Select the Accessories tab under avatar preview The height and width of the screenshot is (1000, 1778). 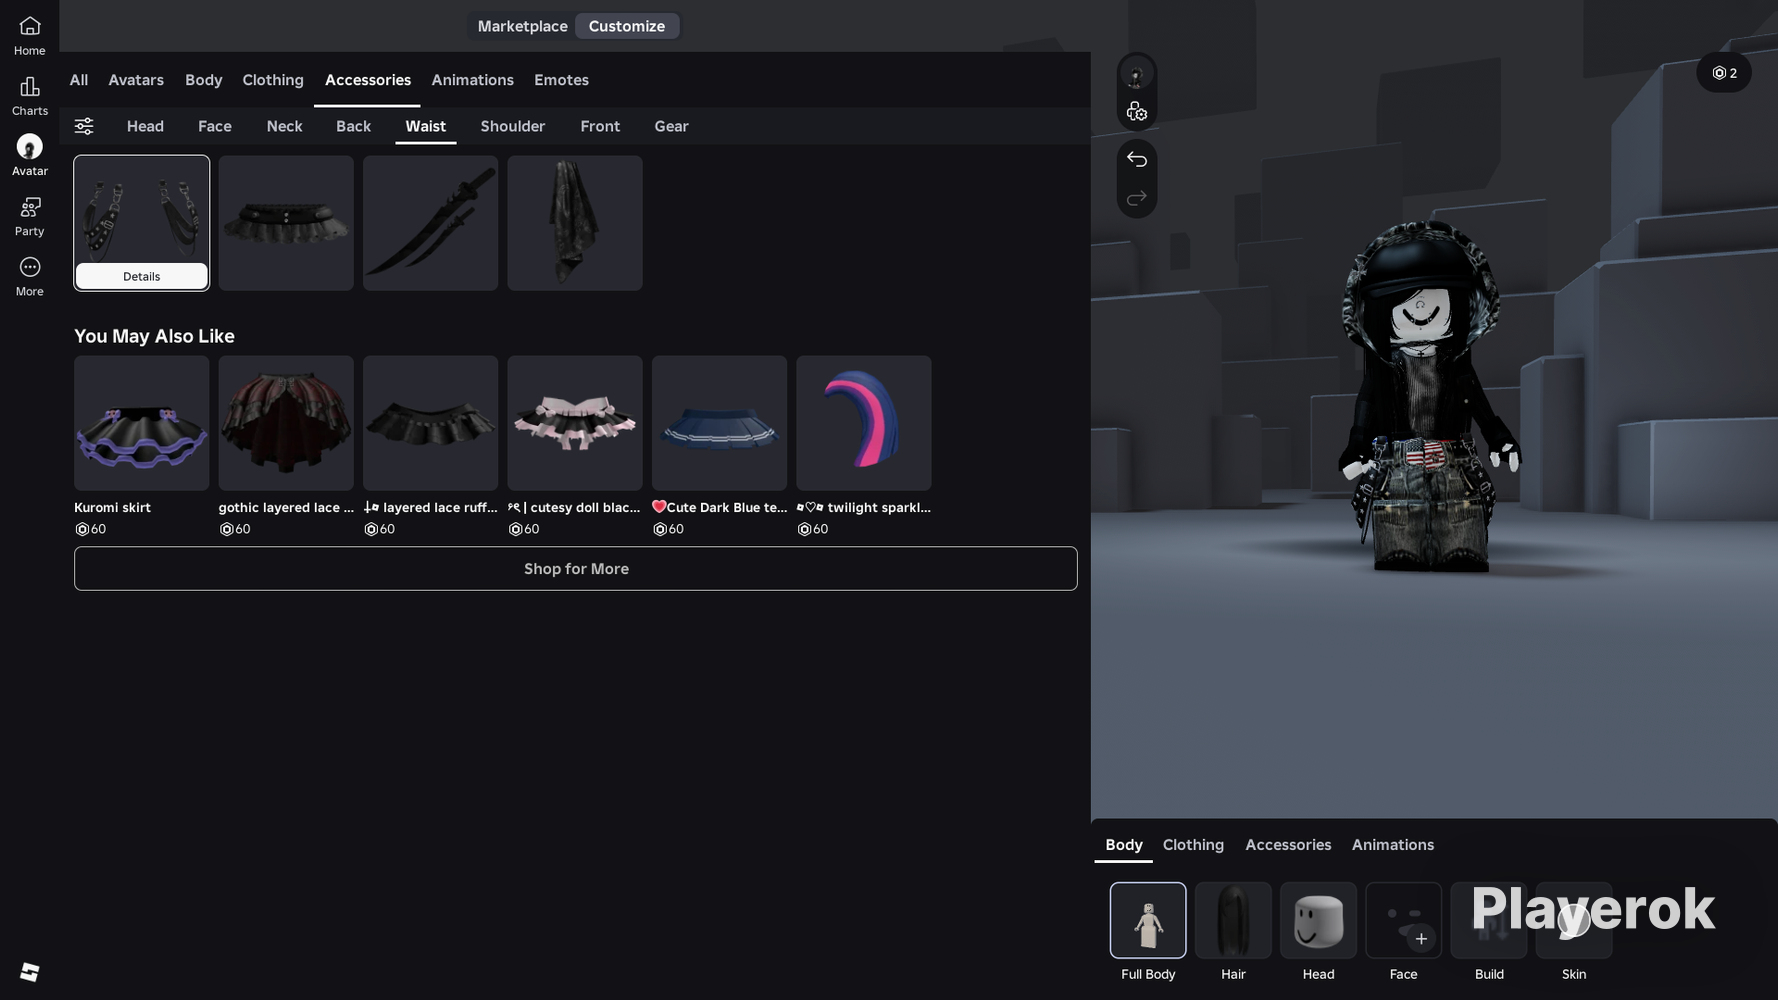(x=1288, y=845)
